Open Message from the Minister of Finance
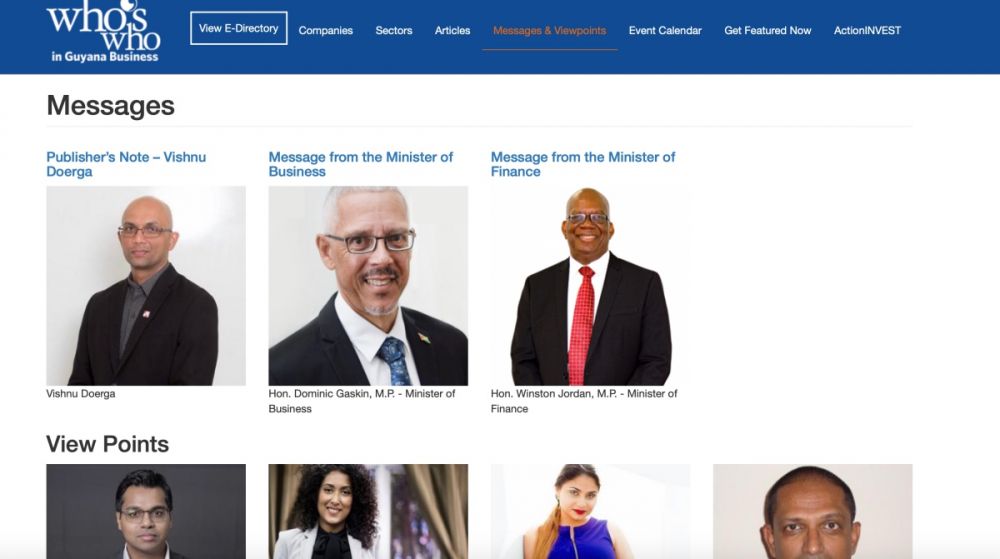The height and width of the screenshot is (559, 1000). (x=582, y=164)
